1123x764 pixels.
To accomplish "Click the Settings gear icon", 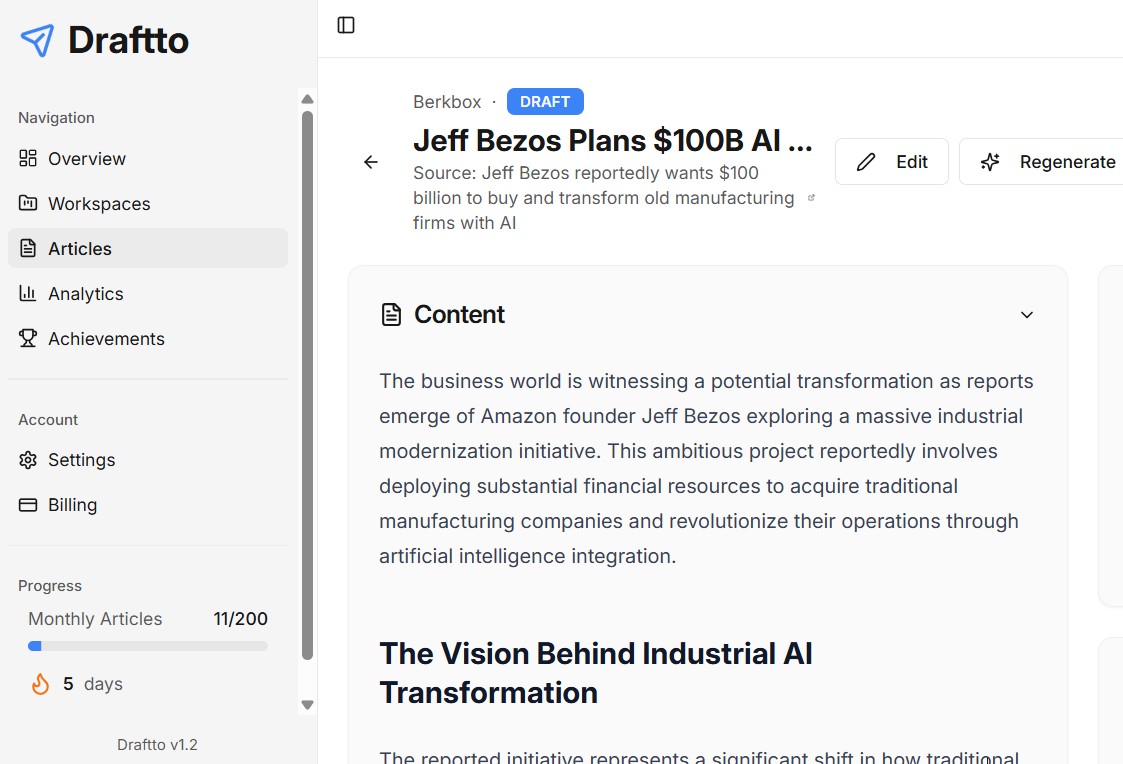I will tap(28, 460).
